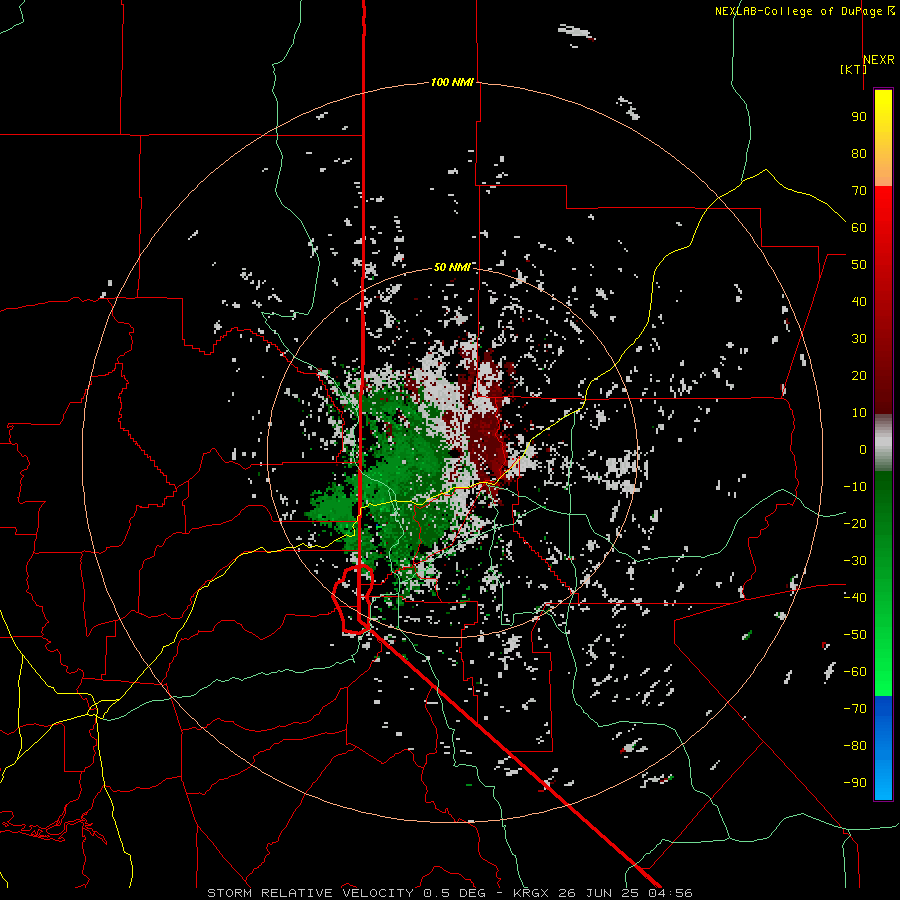This screenshot has height=900, width=900.
Task: Click the positive 70 knot scale value
Action: tap(859, 191)
